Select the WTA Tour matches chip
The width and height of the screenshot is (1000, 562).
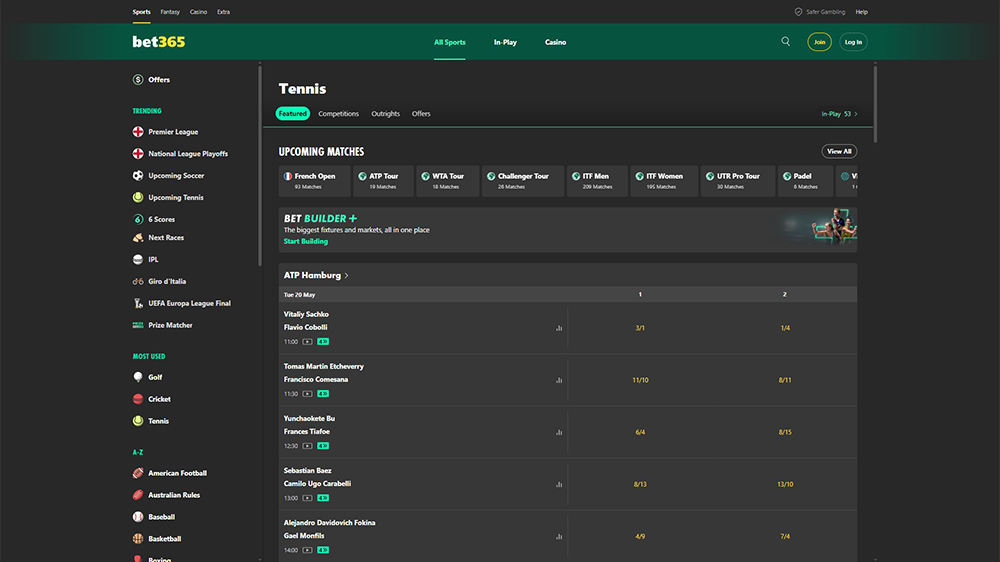448,181
